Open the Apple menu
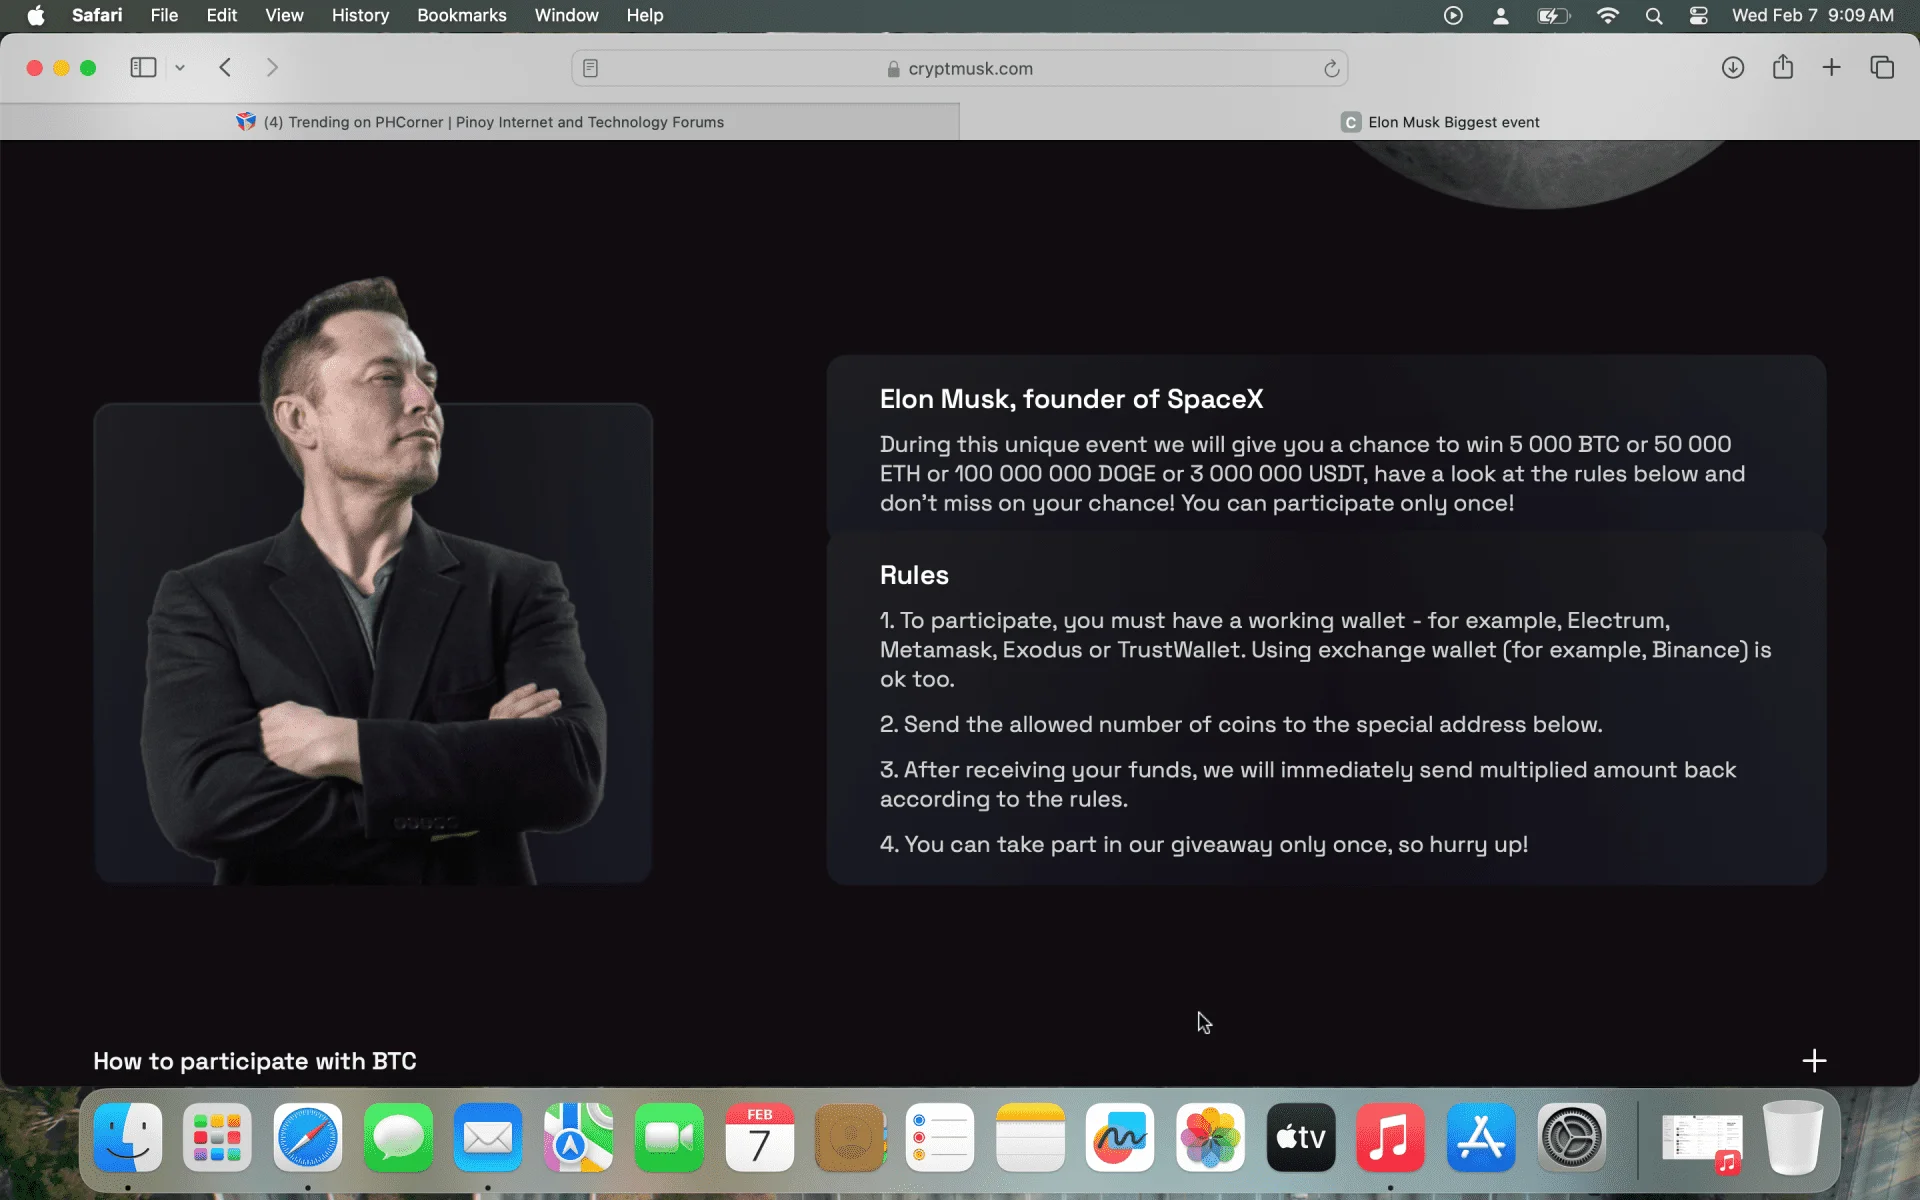Screen dimensions: 1920x1200 (x=36, y=15)
